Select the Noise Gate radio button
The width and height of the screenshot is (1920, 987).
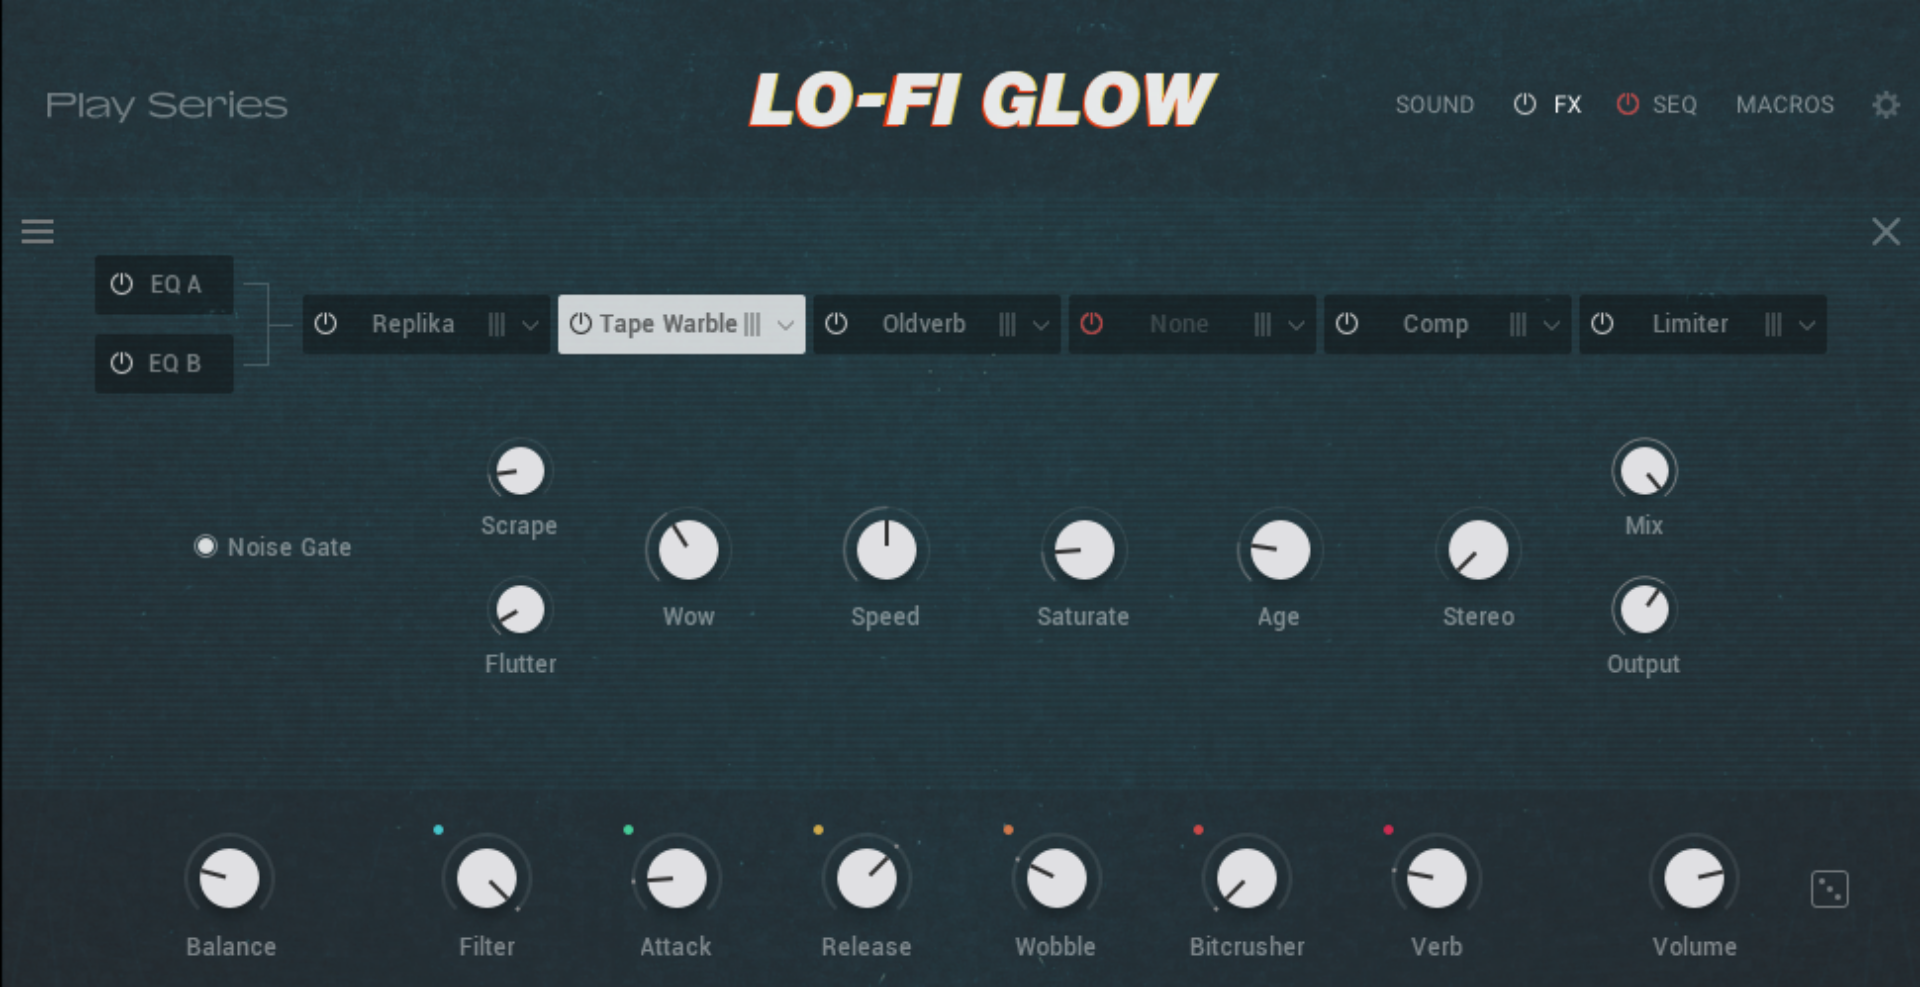point(205,546)
